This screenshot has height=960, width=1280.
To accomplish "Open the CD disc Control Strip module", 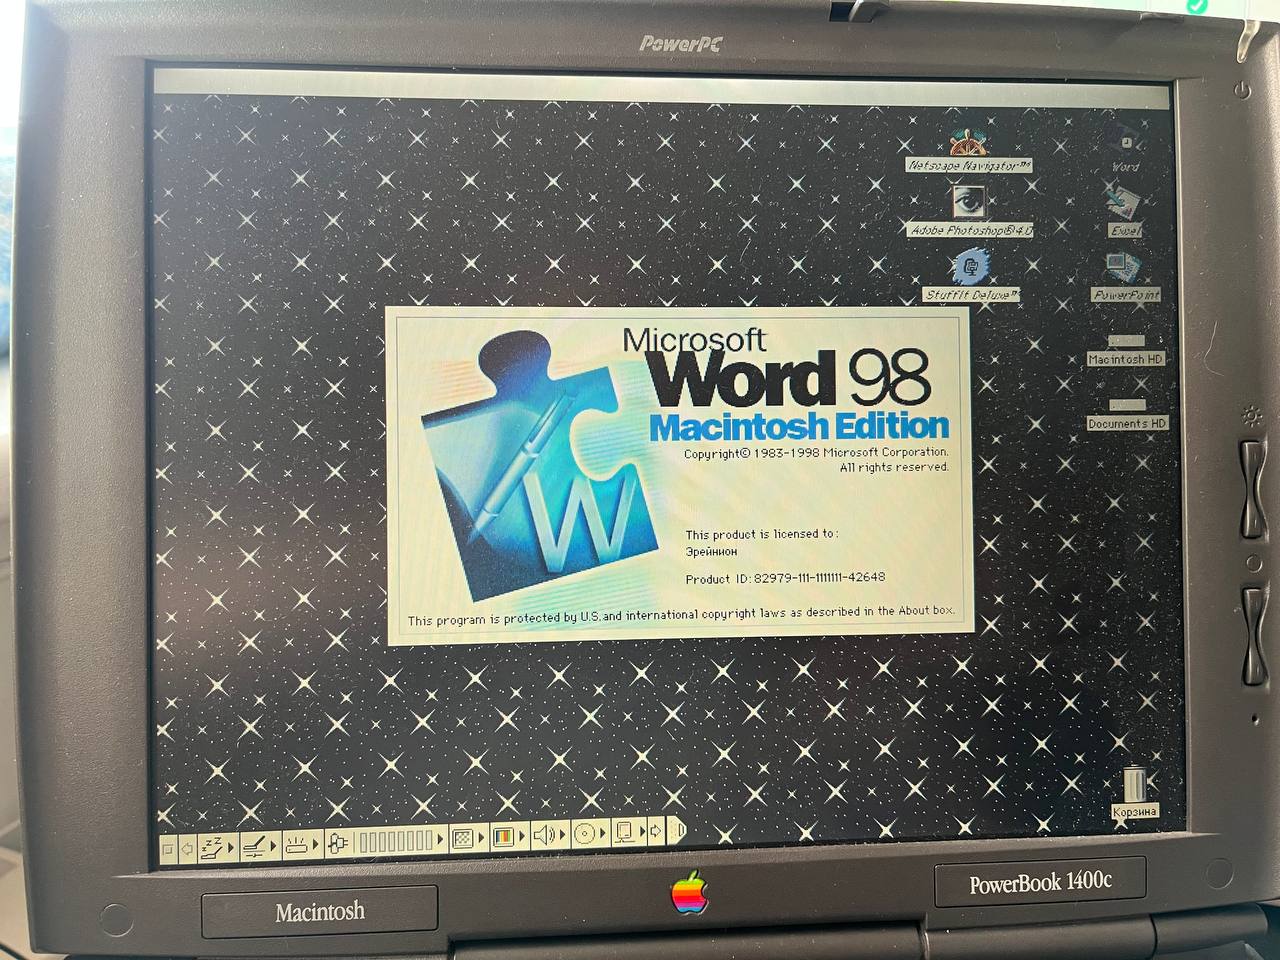I will (585, 833).
